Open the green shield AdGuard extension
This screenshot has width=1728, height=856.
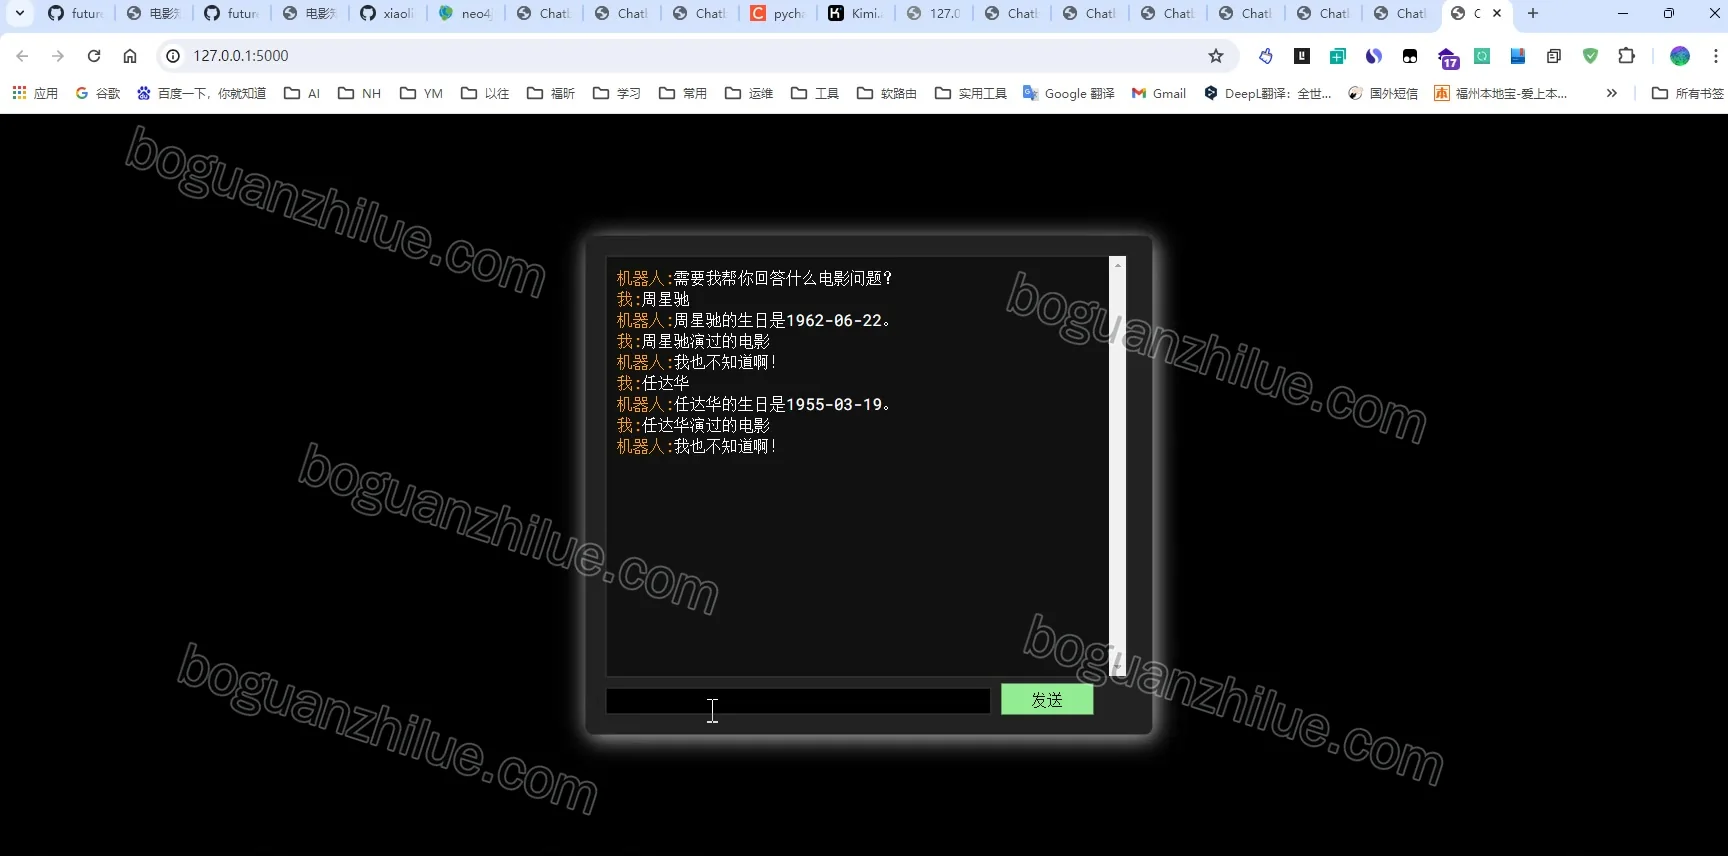pyautogui.click(x=1590, y=56)
